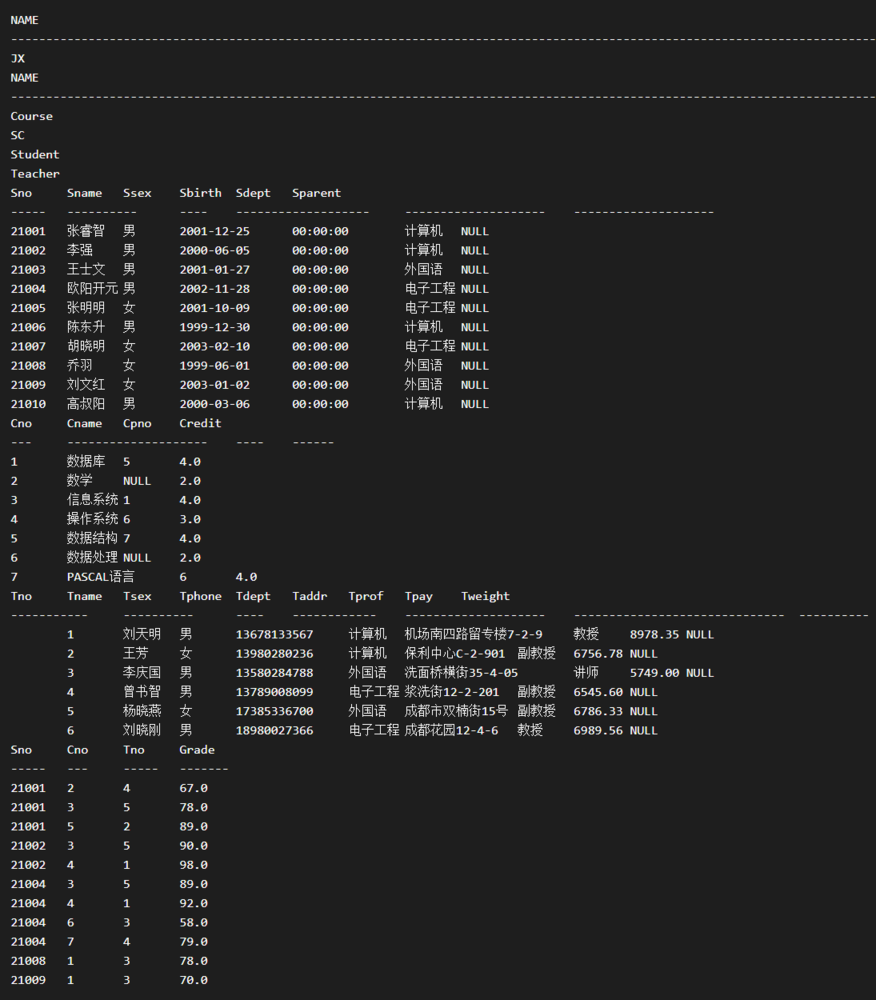Click student name 乔羽
Screen dimensions: 876x1000
tap(80, 365)
